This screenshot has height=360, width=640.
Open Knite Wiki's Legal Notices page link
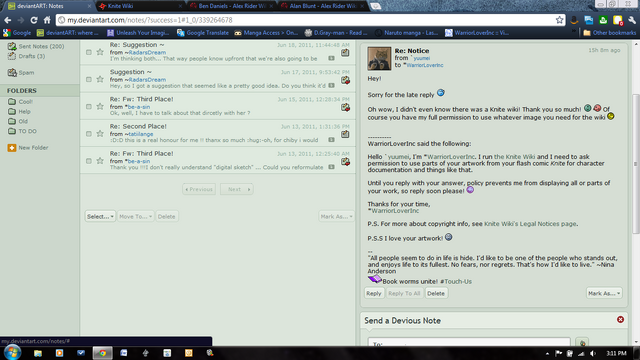pos(530,224)
